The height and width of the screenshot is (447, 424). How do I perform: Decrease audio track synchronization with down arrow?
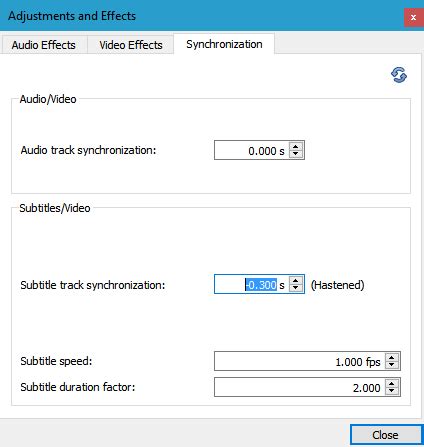click(295, 154)
